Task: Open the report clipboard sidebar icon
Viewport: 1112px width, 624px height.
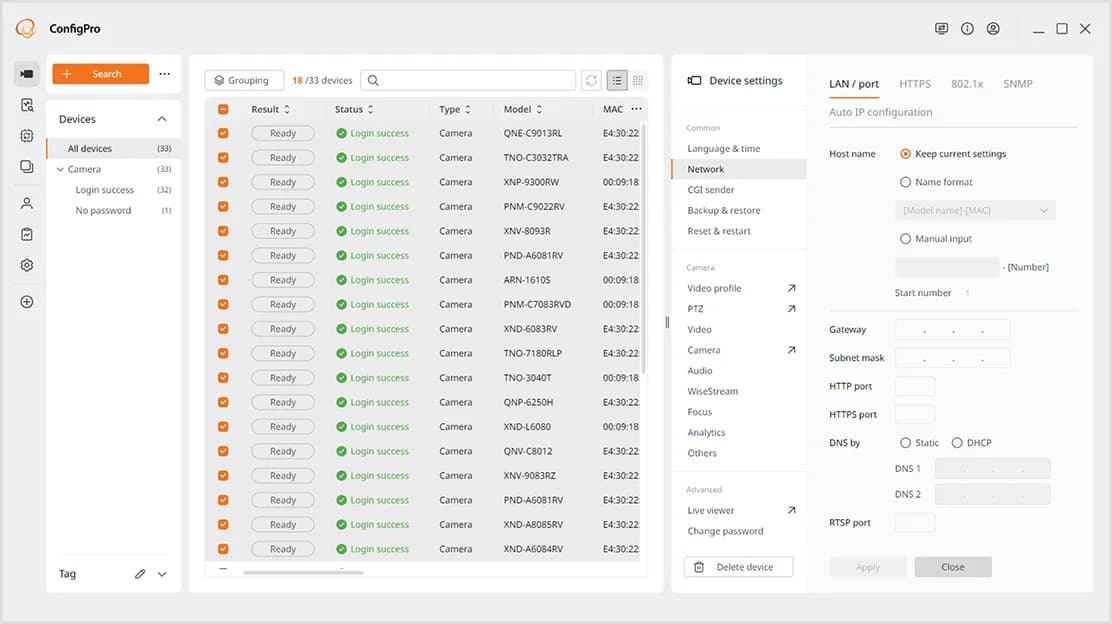Action: [27, 234]
